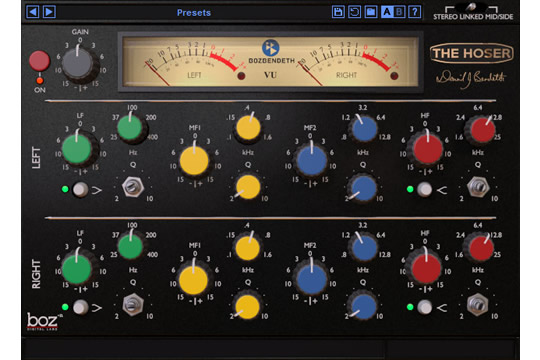Viewport: 540px width, 360px height.
Task: Click the LEFT MF2 gain blue knob
Action: 312,160
